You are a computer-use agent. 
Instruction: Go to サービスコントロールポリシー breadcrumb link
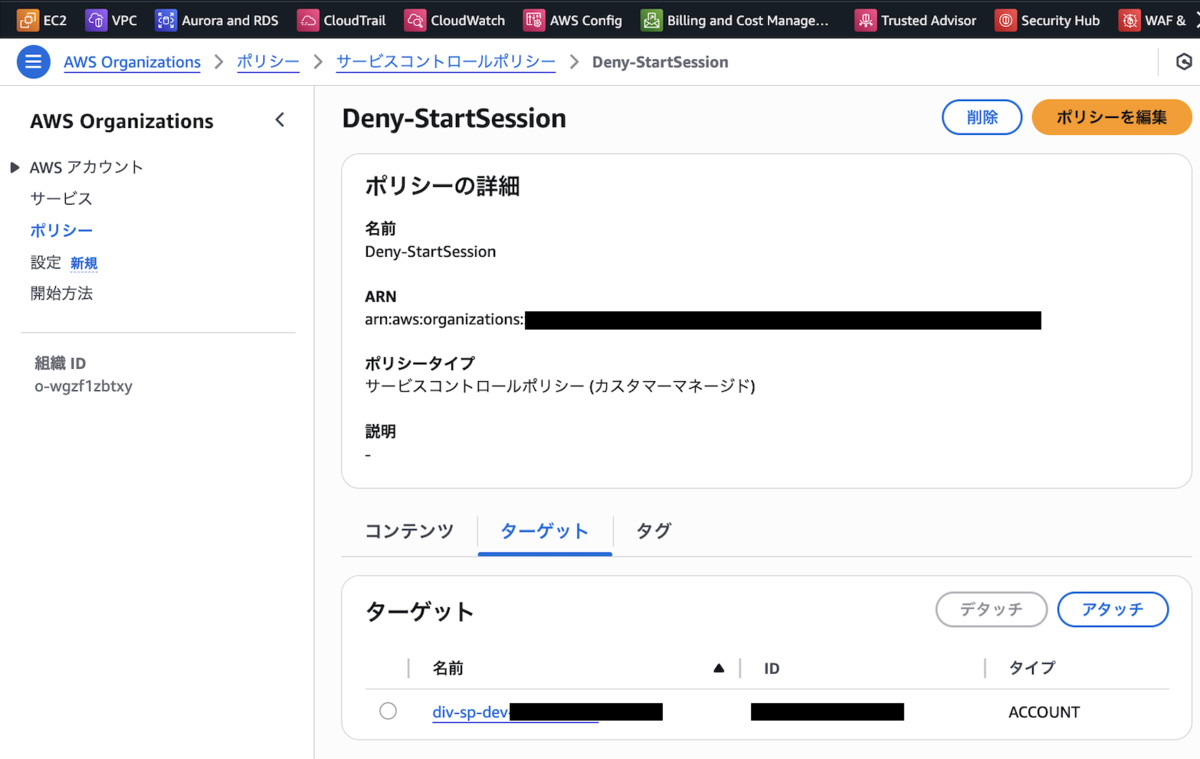pyautogui.click(x=446, y=62)
